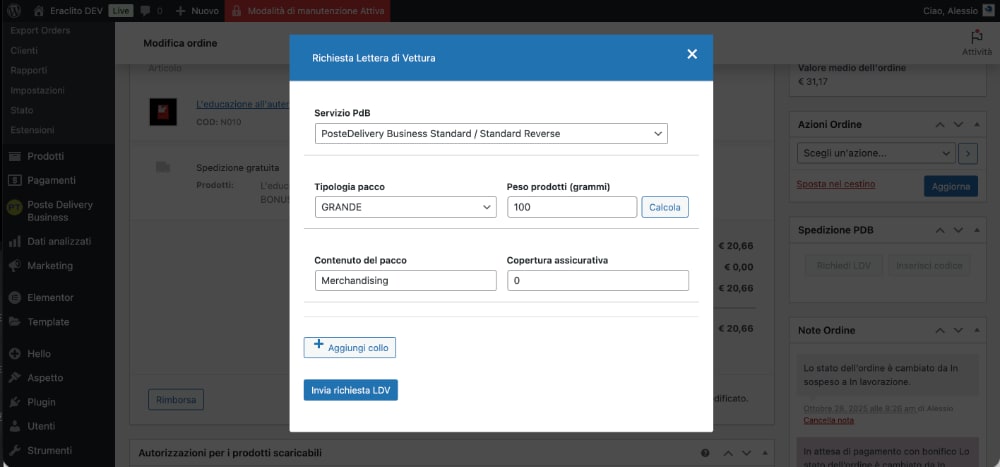Expand the Tipologia pacco dropdown
Viewport: 1000px width, 467px height.
405,207
